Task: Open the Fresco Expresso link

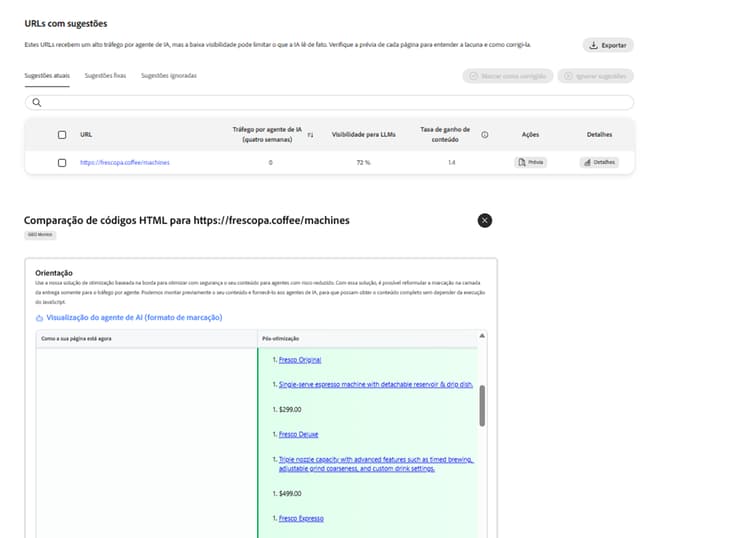Action: click(x=301, y=518)
